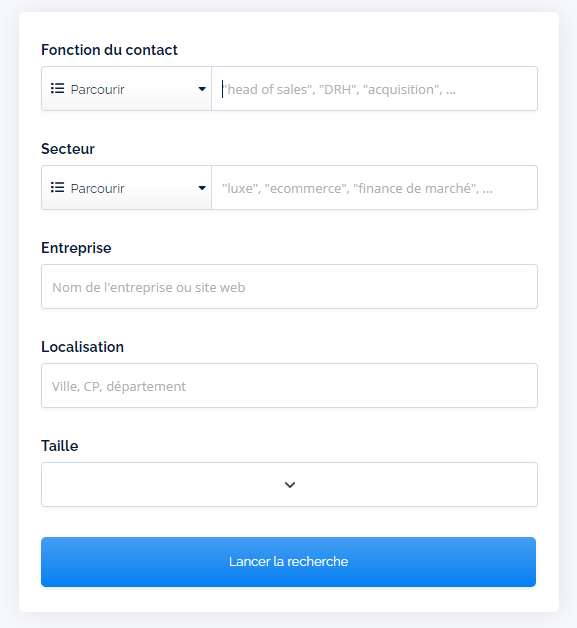
Task: Click the list icon in the Secteur row
Action: click(x=57, y=187)
